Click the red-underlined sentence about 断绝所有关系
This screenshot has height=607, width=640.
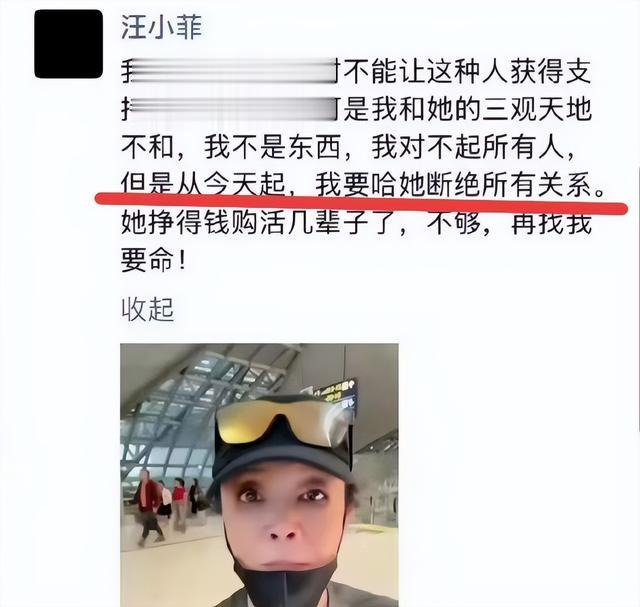click(x=362, y=185)
